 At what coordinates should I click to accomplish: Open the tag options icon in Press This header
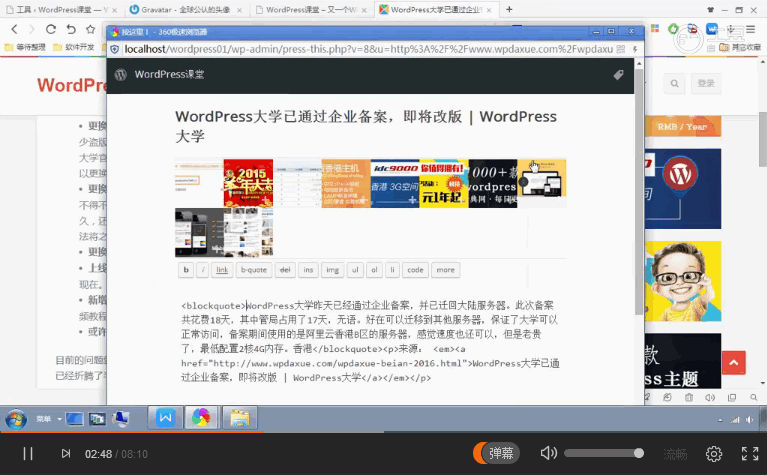click(618, 75)
